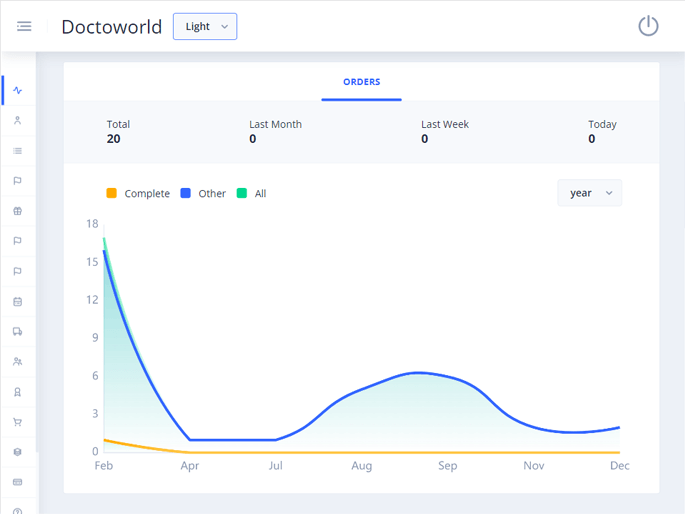Image resolution: width=685 pixels, height=514 pixels.
Task: Open the gift box sidebar icon
Action: pos(18,211)
